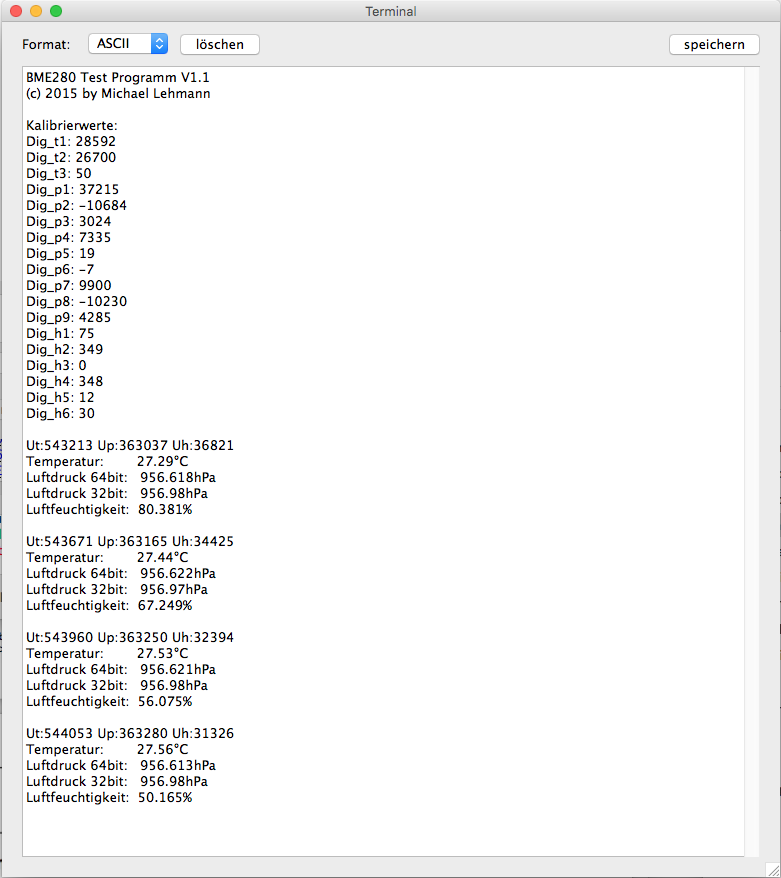Image resolution: width=781 pixels, height=878 pixels.
Task: Click the 'Dig_t1: 28592' line
Action: click(71, 141)
